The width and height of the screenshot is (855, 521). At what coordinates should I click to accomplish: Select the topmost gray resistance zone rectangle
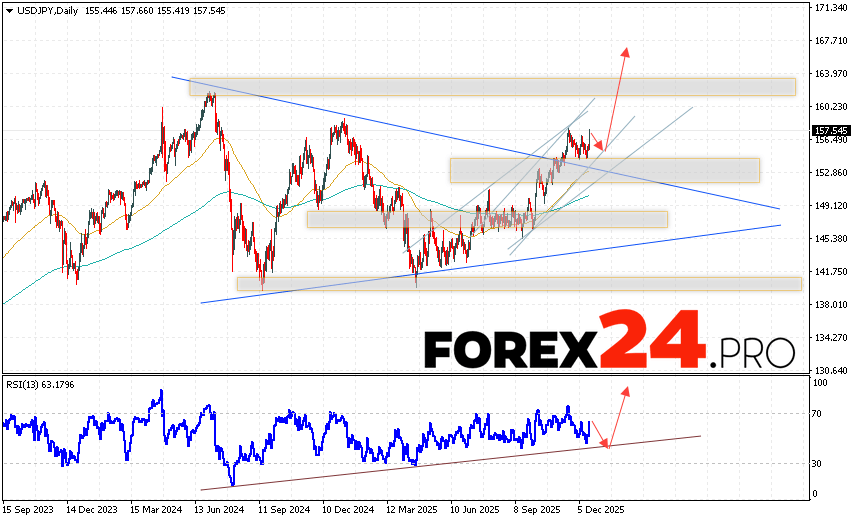coord(492,87)
